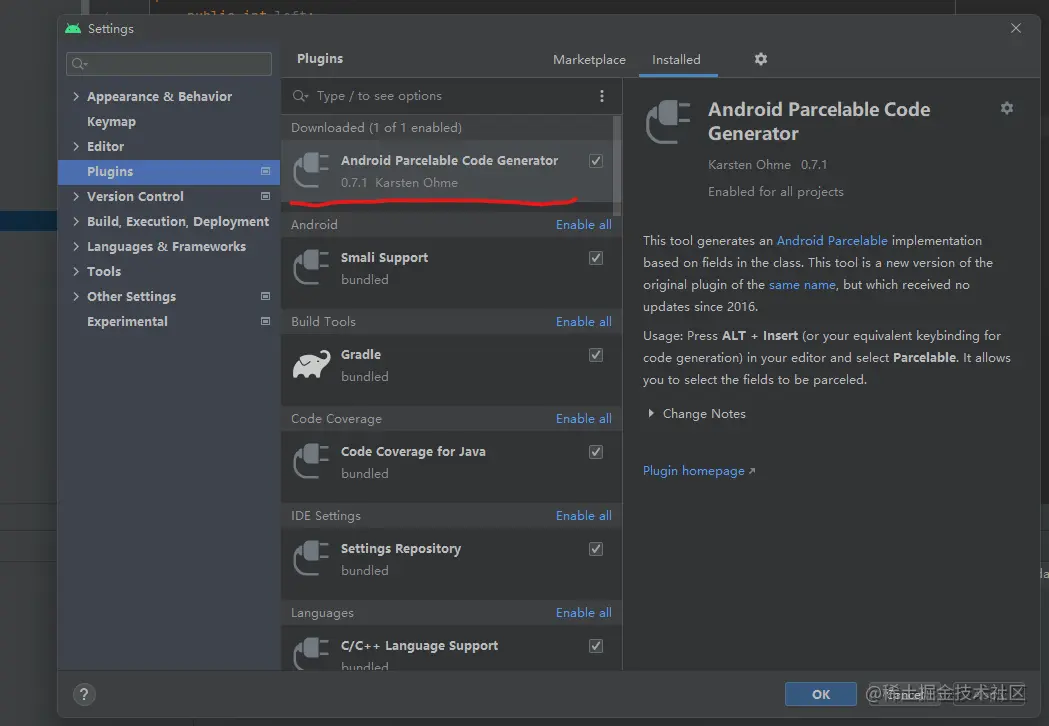Click the OK button
Viewport: 1049px width, 726px height.
820,694
